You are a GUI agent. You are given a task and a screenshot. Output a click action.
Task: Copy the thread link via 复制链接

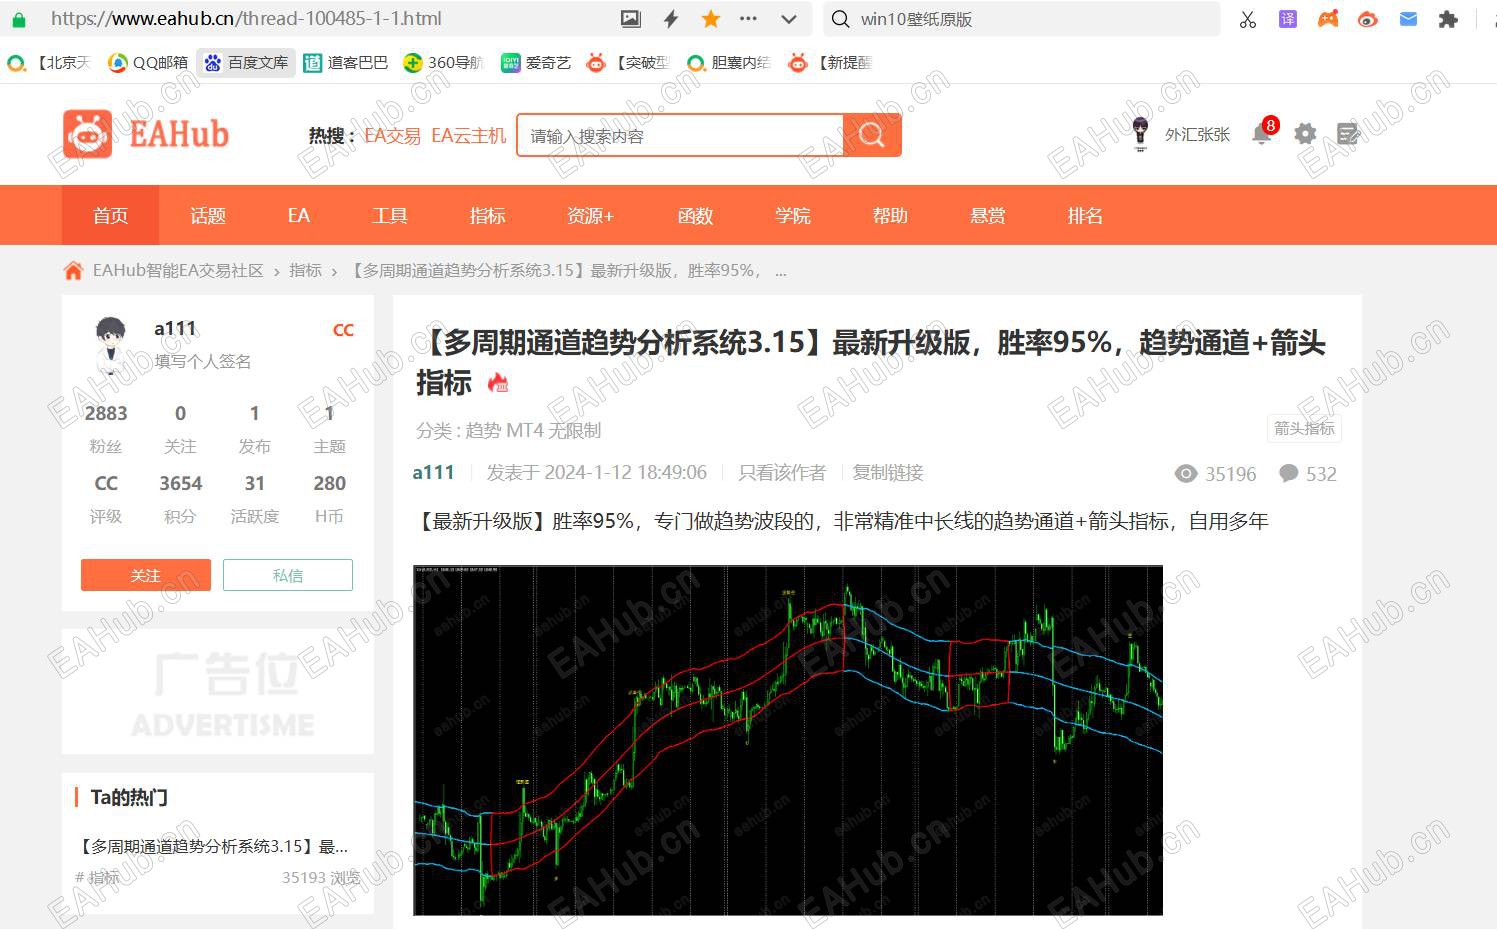point(888,473)
